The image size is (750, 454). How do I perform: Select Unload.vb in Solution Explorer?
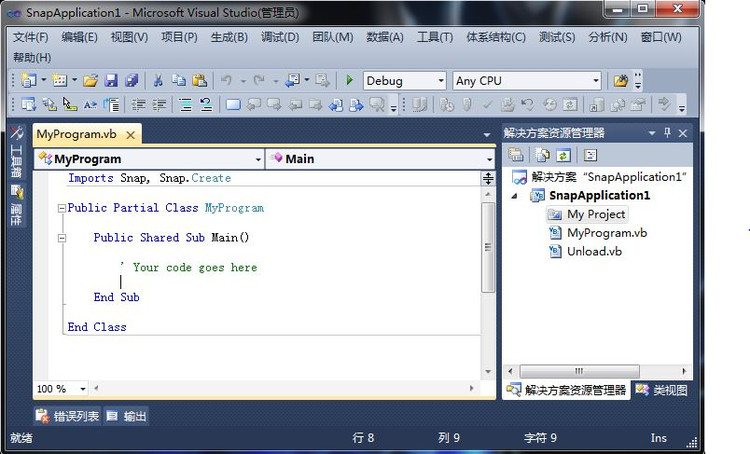(594, 251)
